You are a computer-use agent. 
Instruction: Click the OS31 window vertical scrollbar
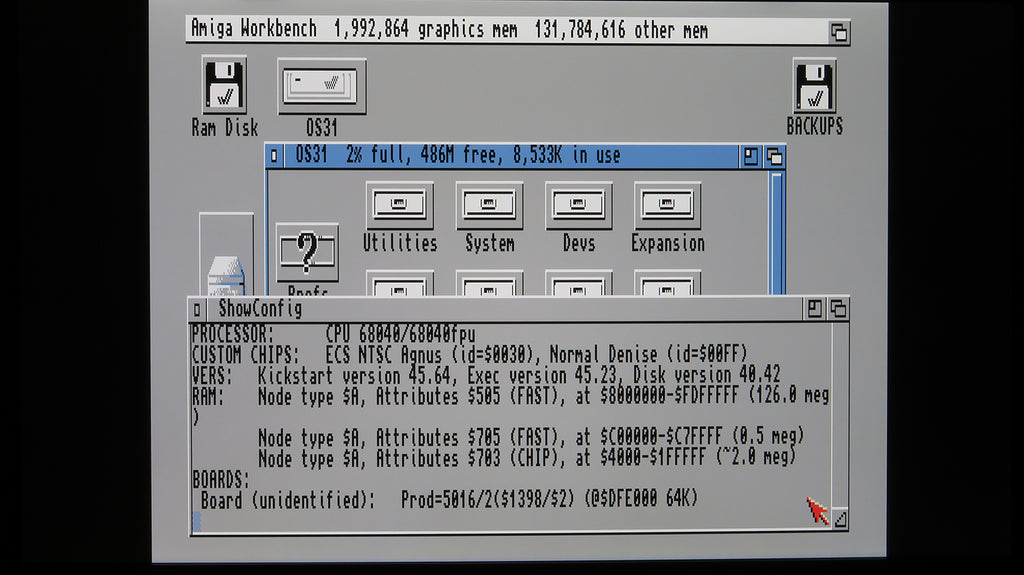click(x=777, y=230)
